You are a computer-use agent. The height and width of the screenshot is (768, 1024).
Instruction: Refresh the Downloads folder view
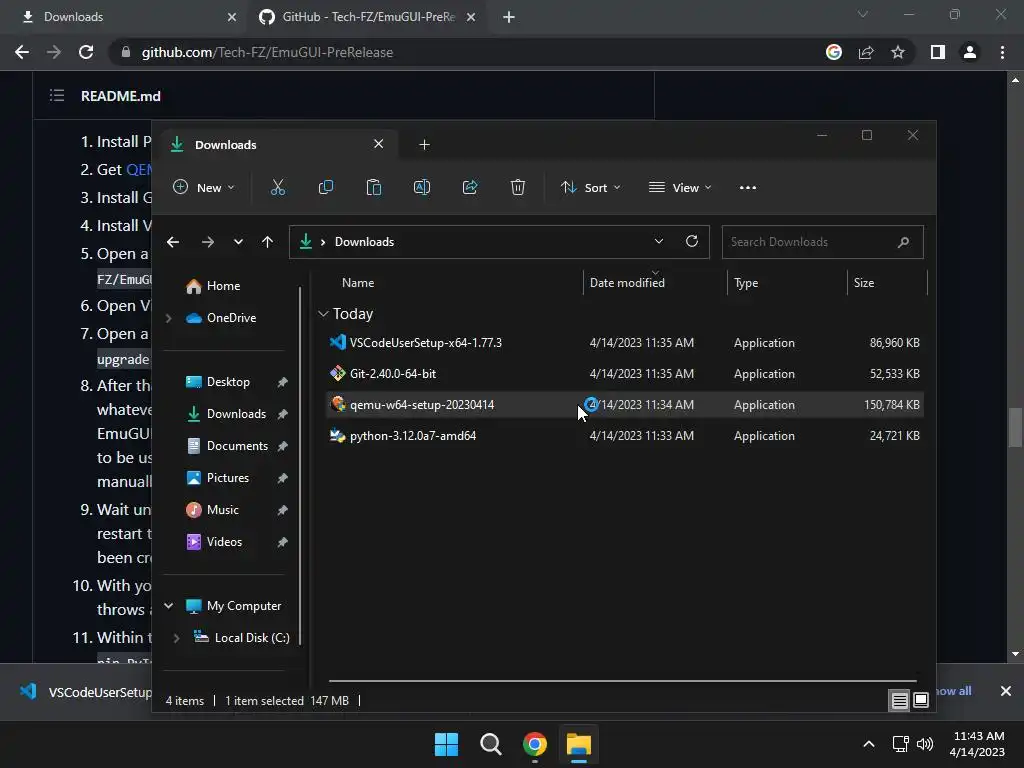tap(692, 241)
